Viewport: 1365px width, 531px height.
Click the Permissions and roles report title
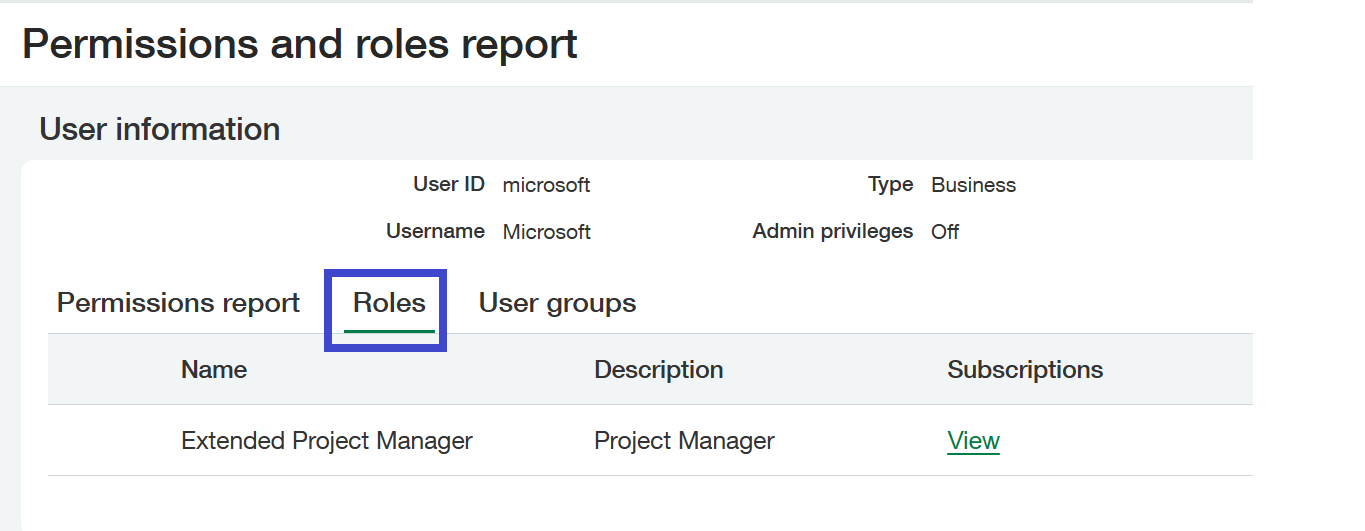(300, 44)
